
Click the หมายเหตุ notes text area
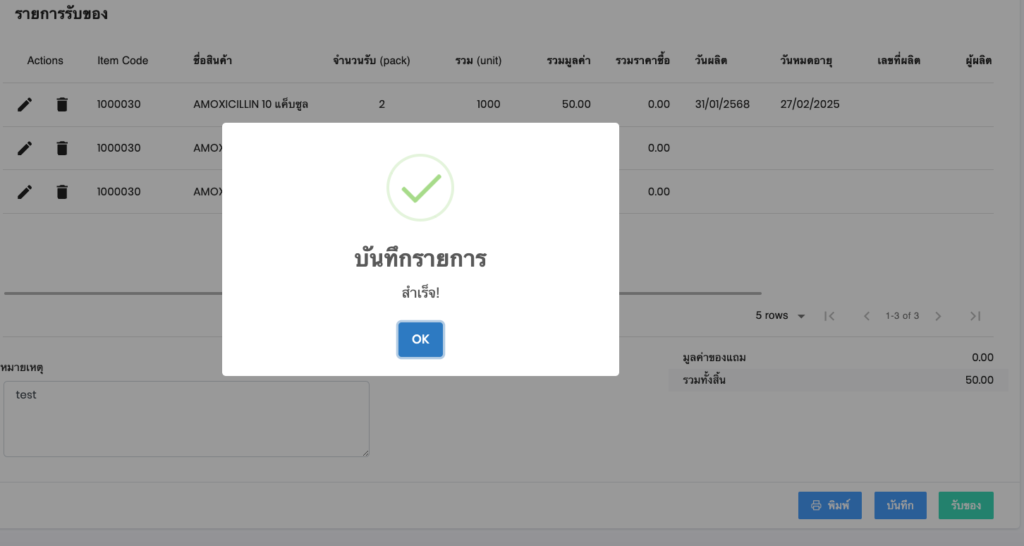pyautogui.click(x=186, y=419)
